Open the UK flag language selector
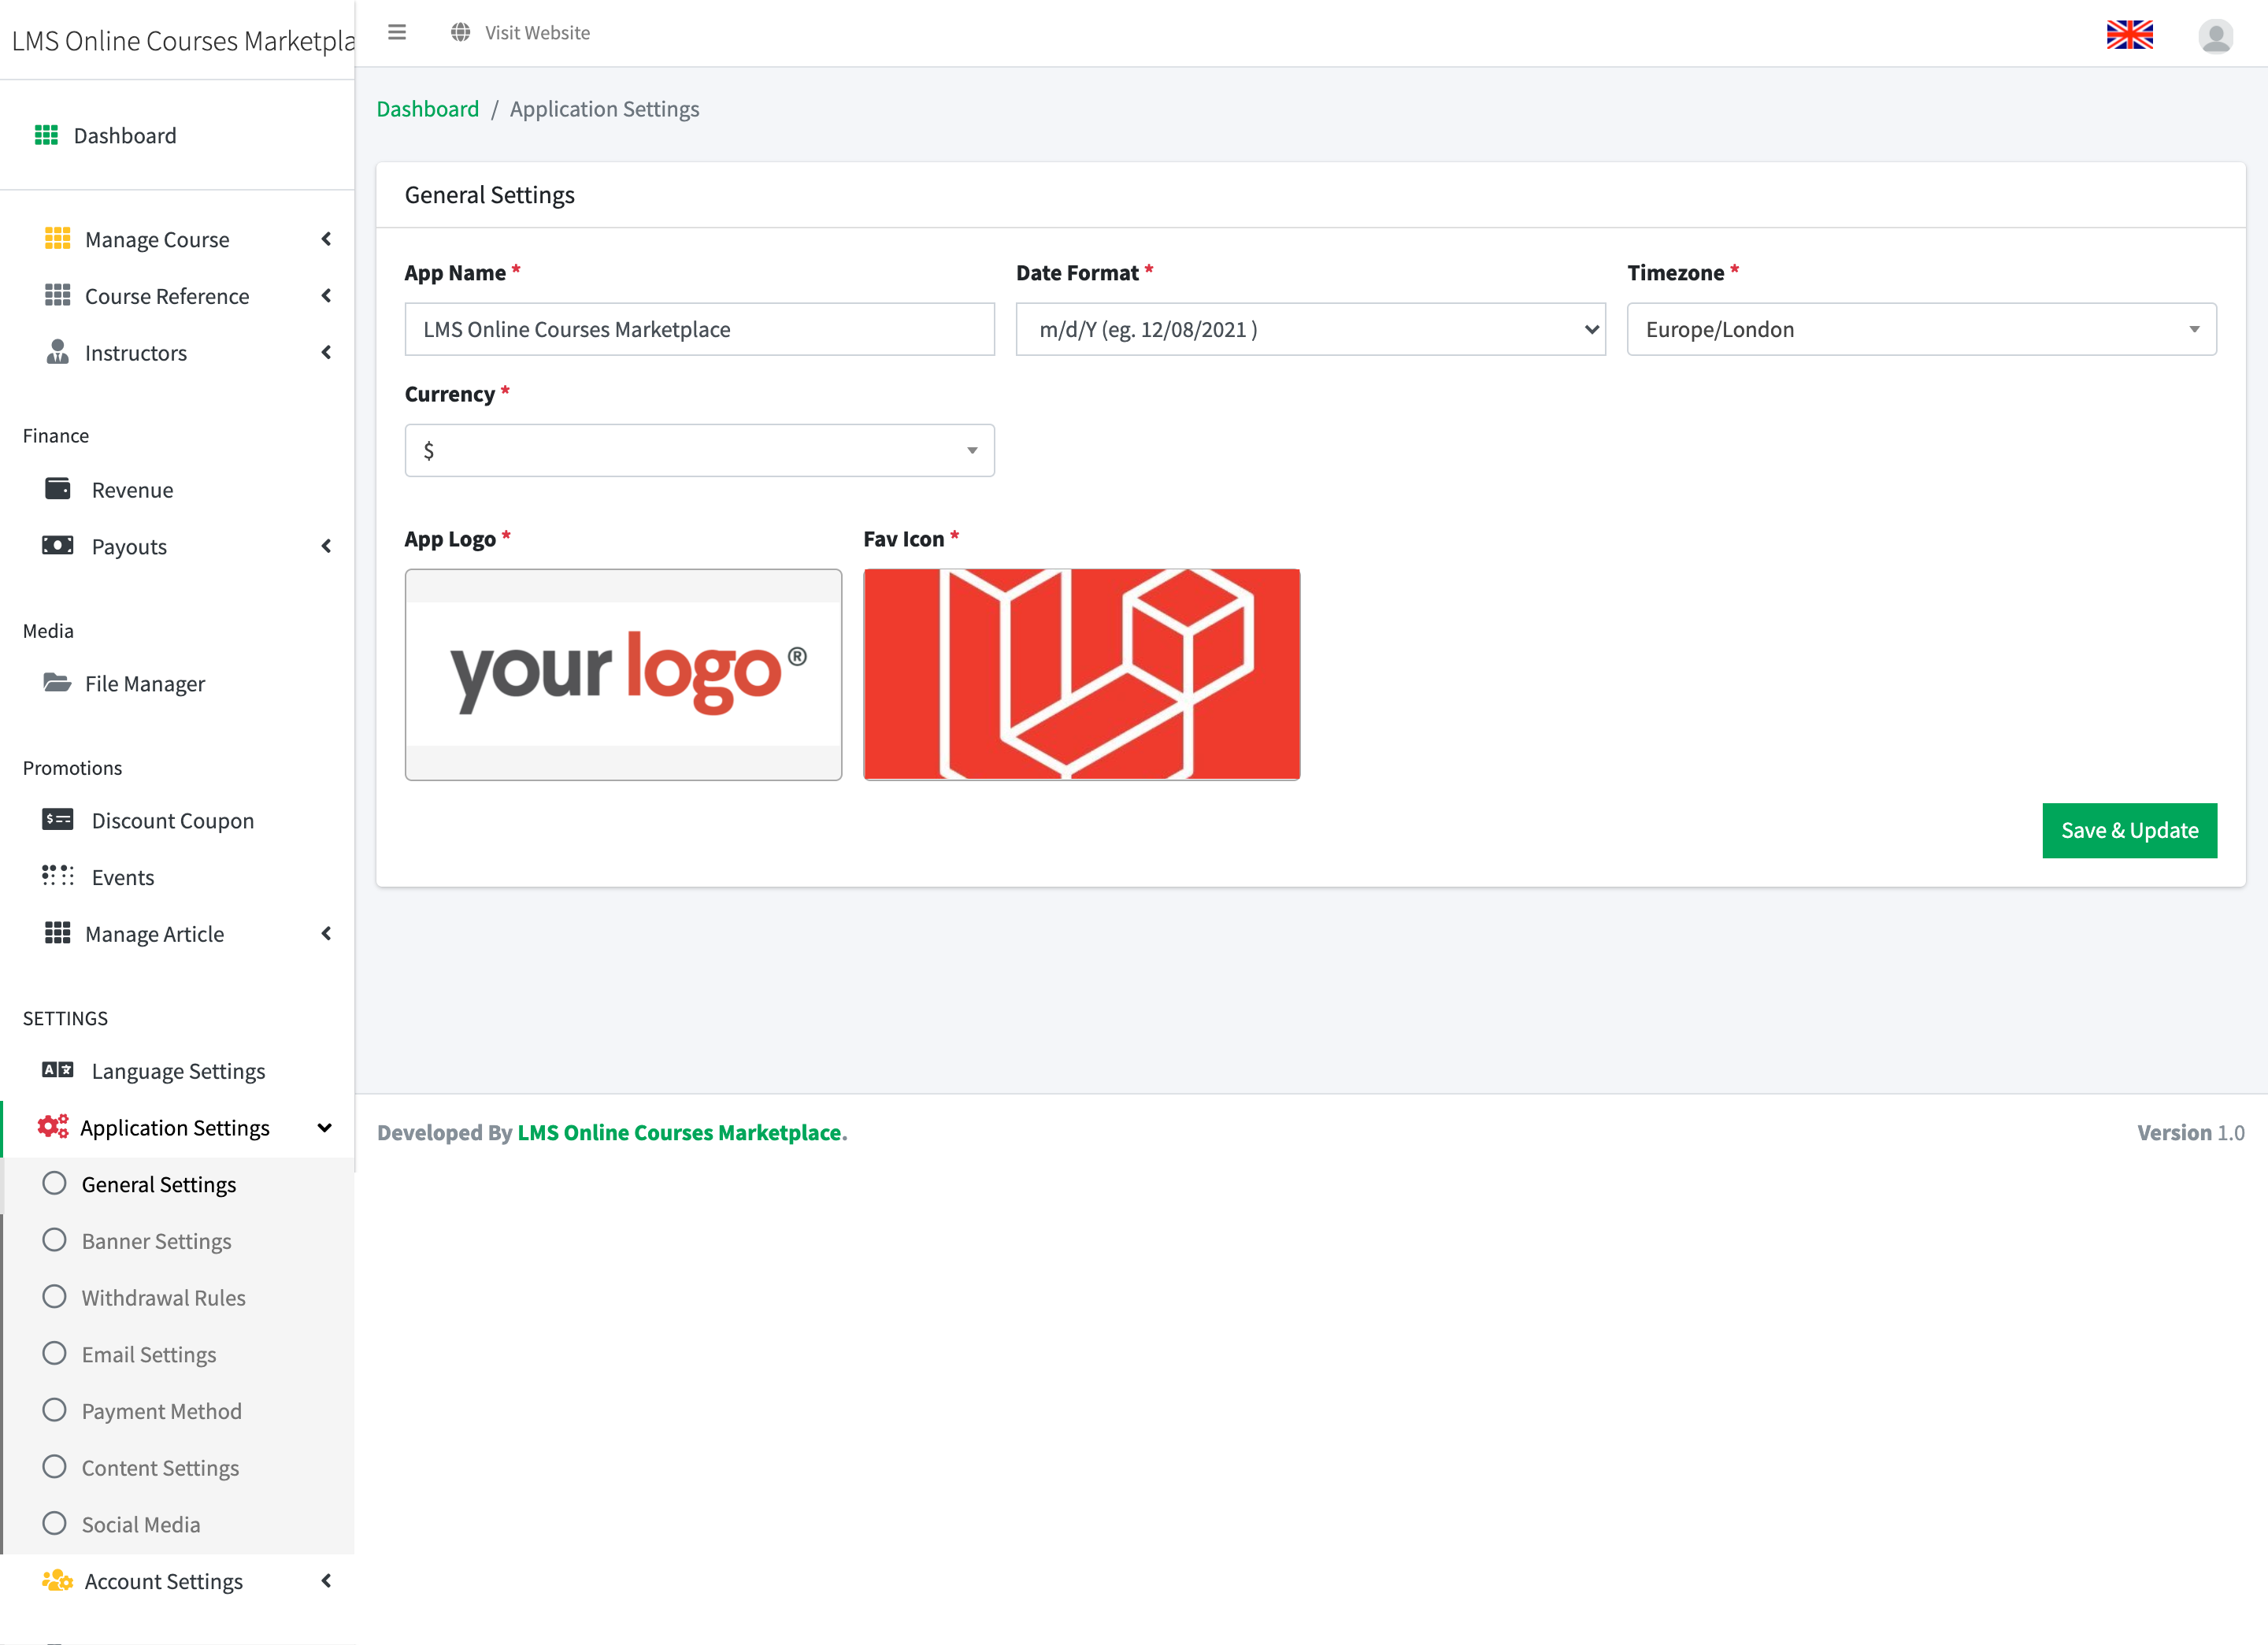 (2129, 35)
